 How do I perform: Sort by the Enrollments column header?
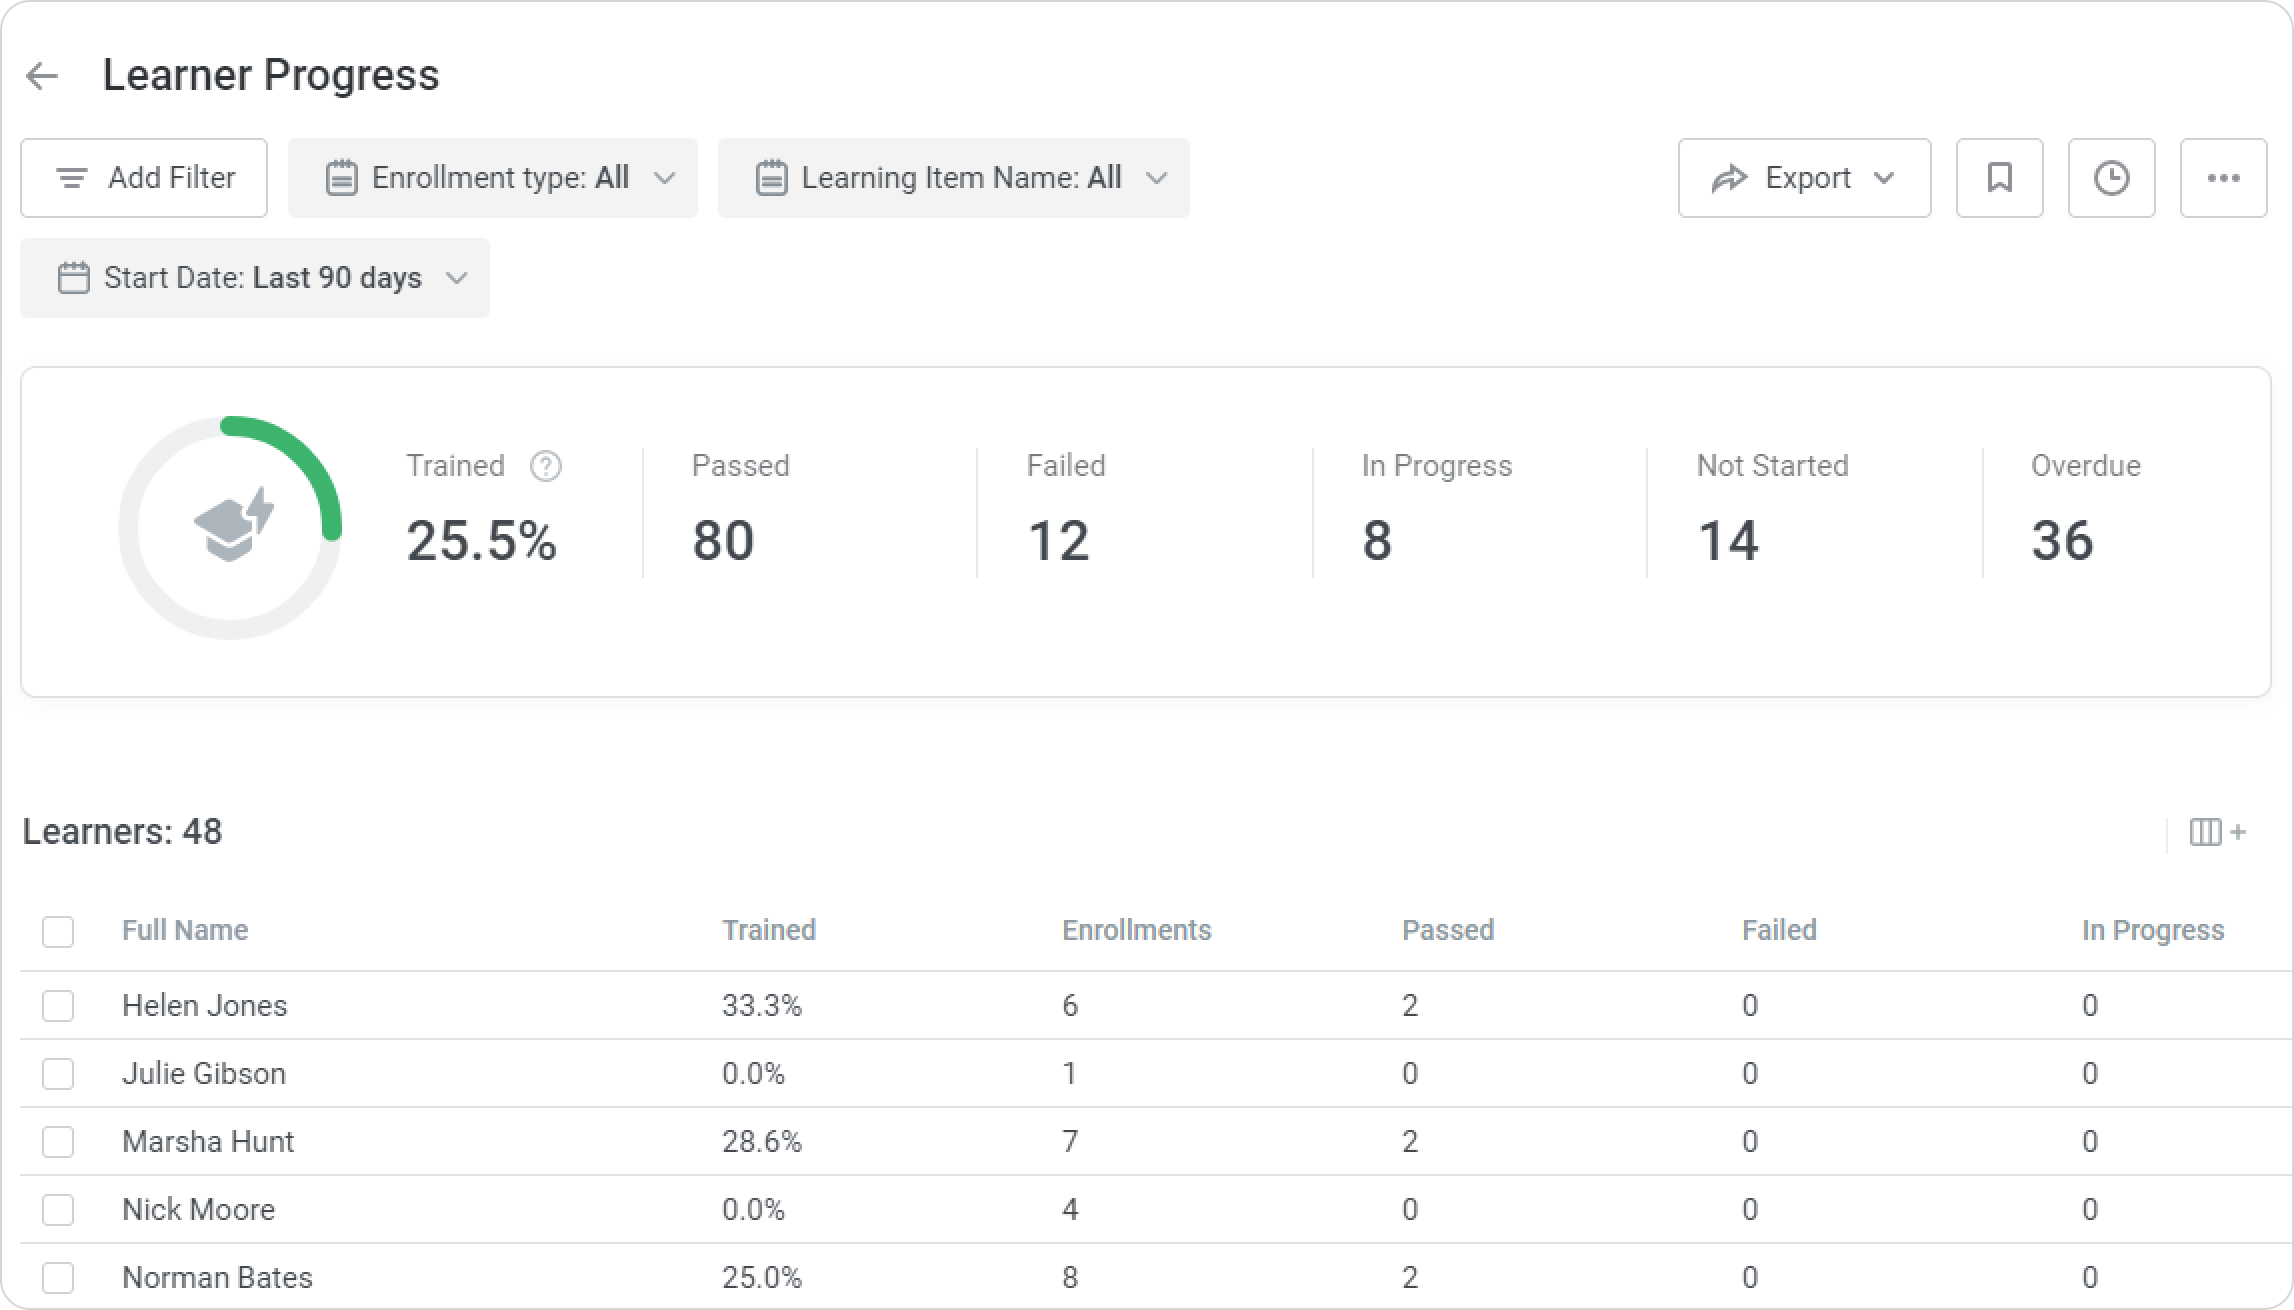pyautogui.click(x=1136, y=930)
